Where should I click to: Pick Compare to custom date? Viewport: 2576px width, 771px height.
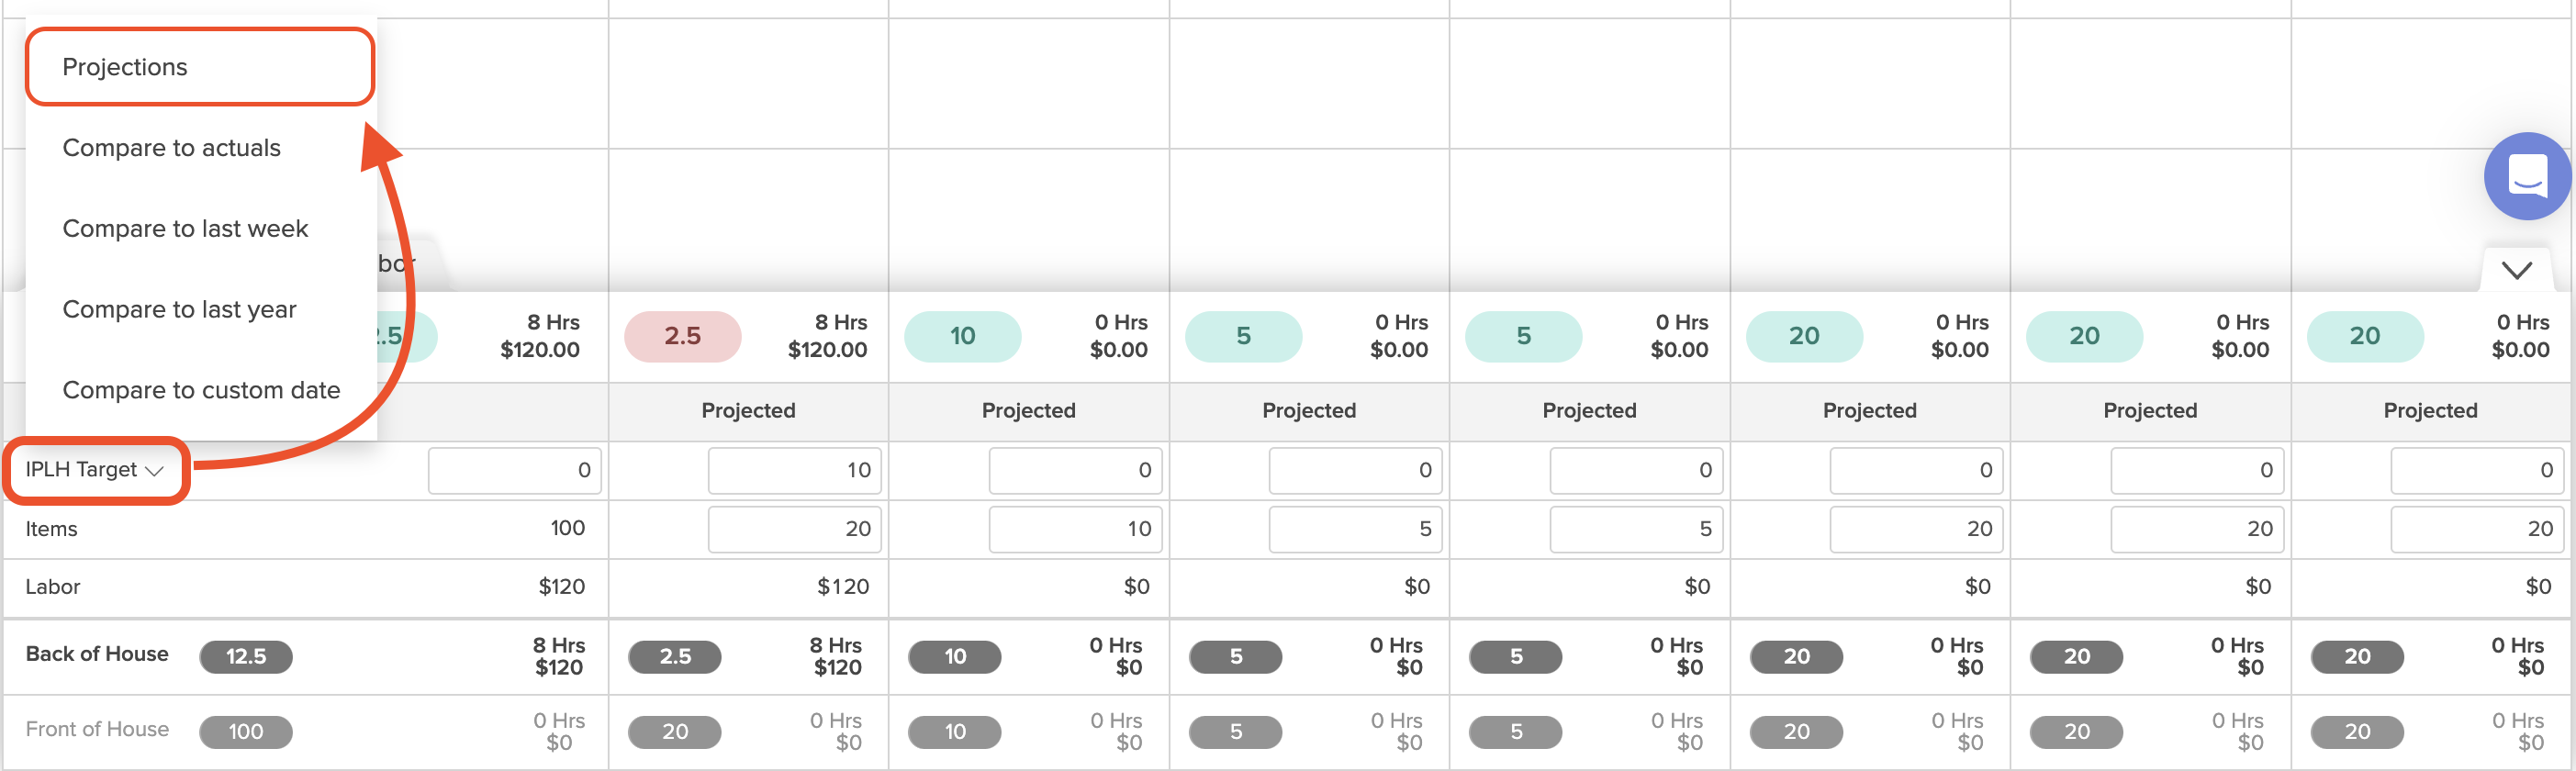[x=201, y=390]
